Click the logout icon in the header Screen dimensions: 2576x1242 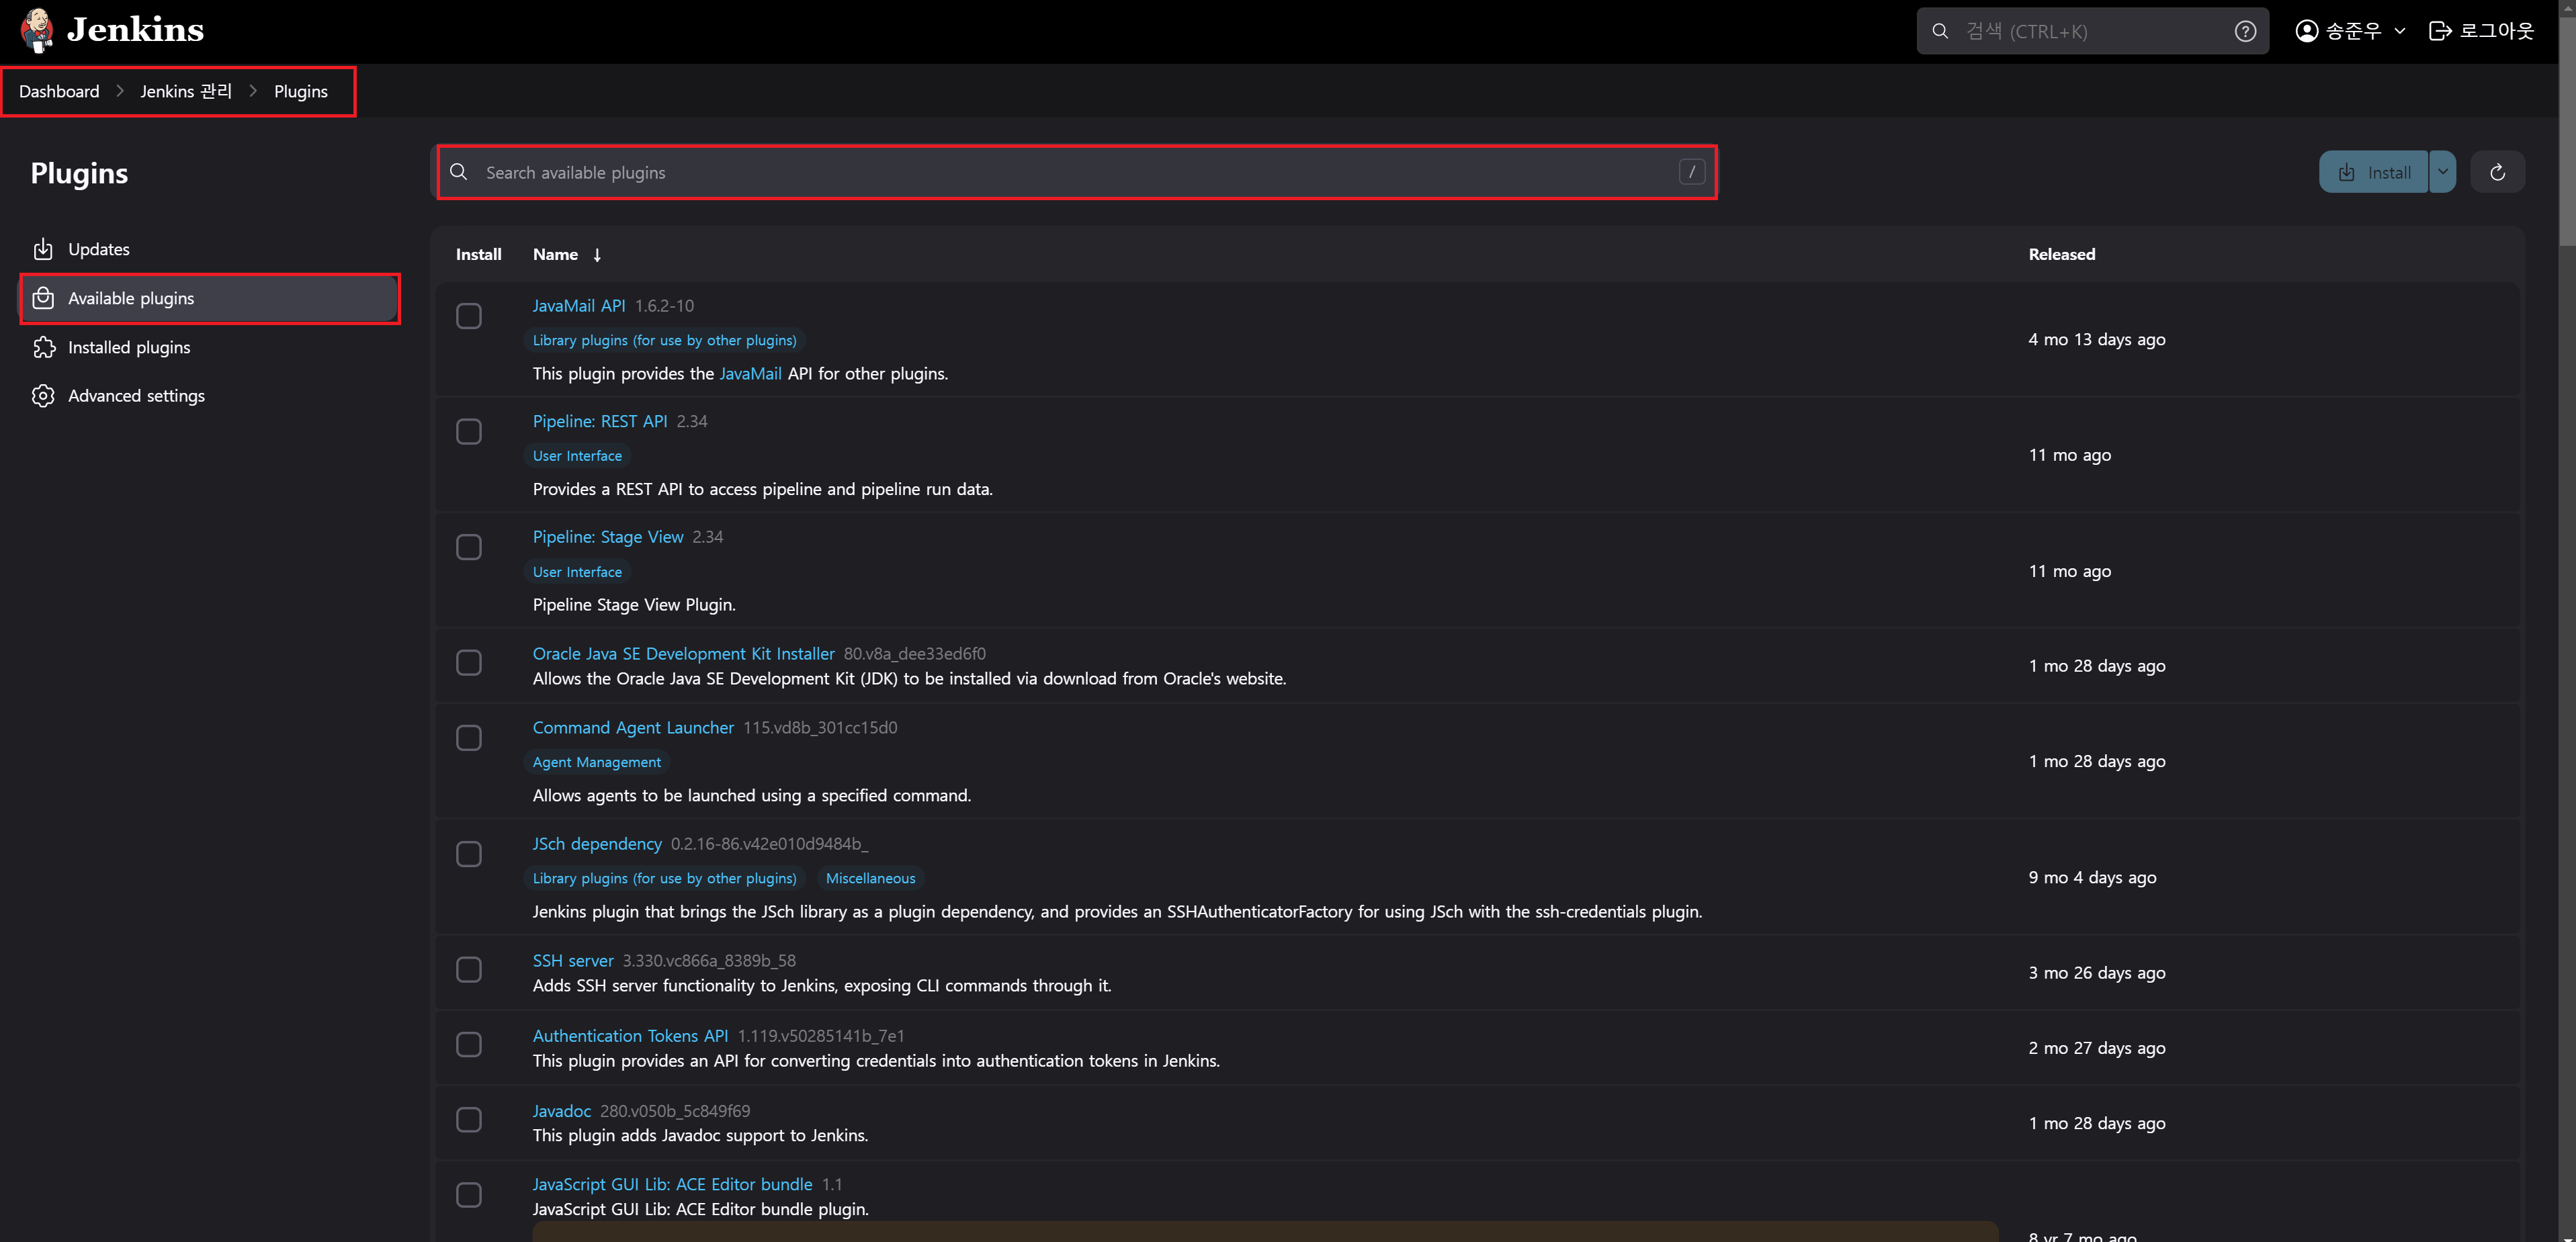click(2439, 31)
